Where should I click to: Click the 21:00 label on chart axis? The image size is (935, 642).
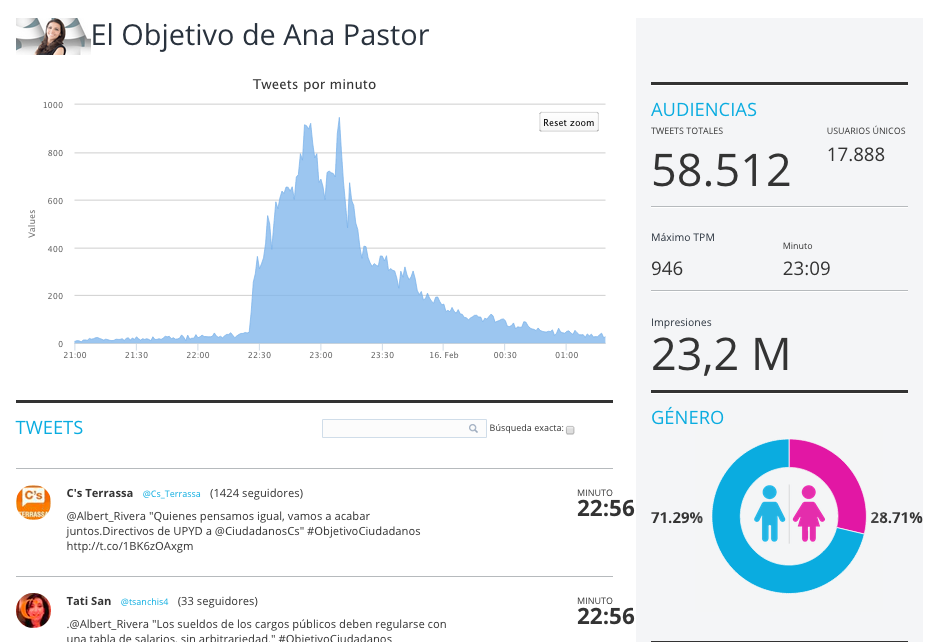click(75, 355)
